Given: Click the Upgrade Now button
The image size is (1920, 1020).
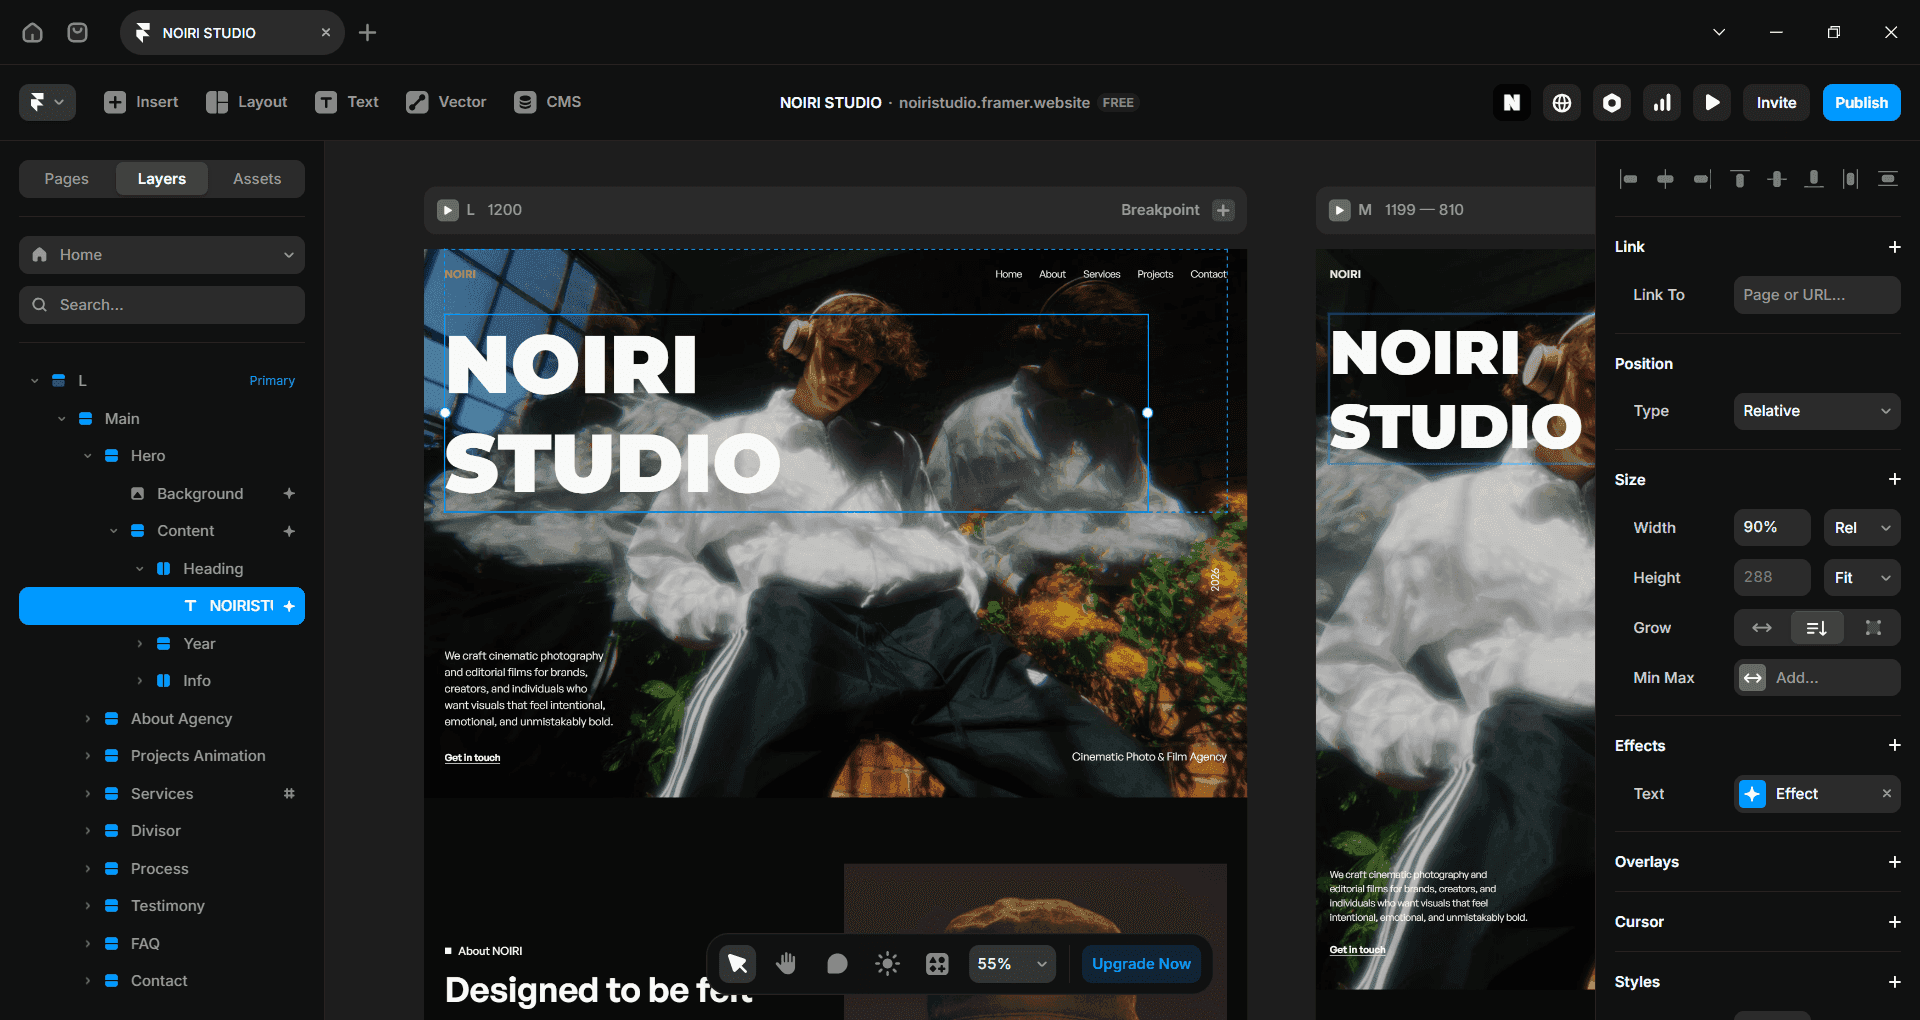Looking at the screenshot, I should pos(1140,963).
